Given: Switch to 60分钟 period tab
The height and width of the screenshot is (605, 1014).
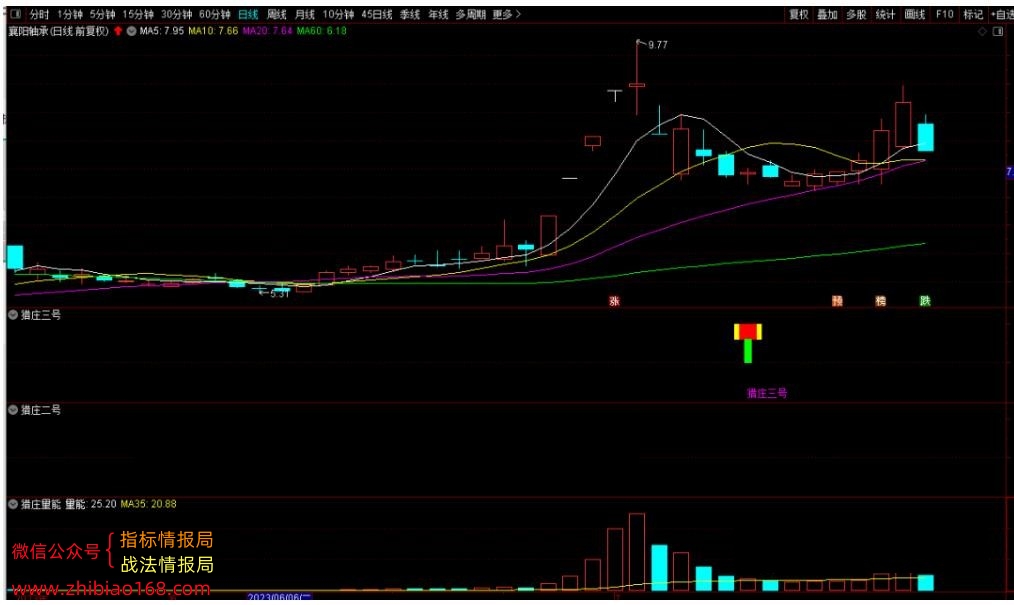Looking at the screenshot, I should (x=215, y=14).
